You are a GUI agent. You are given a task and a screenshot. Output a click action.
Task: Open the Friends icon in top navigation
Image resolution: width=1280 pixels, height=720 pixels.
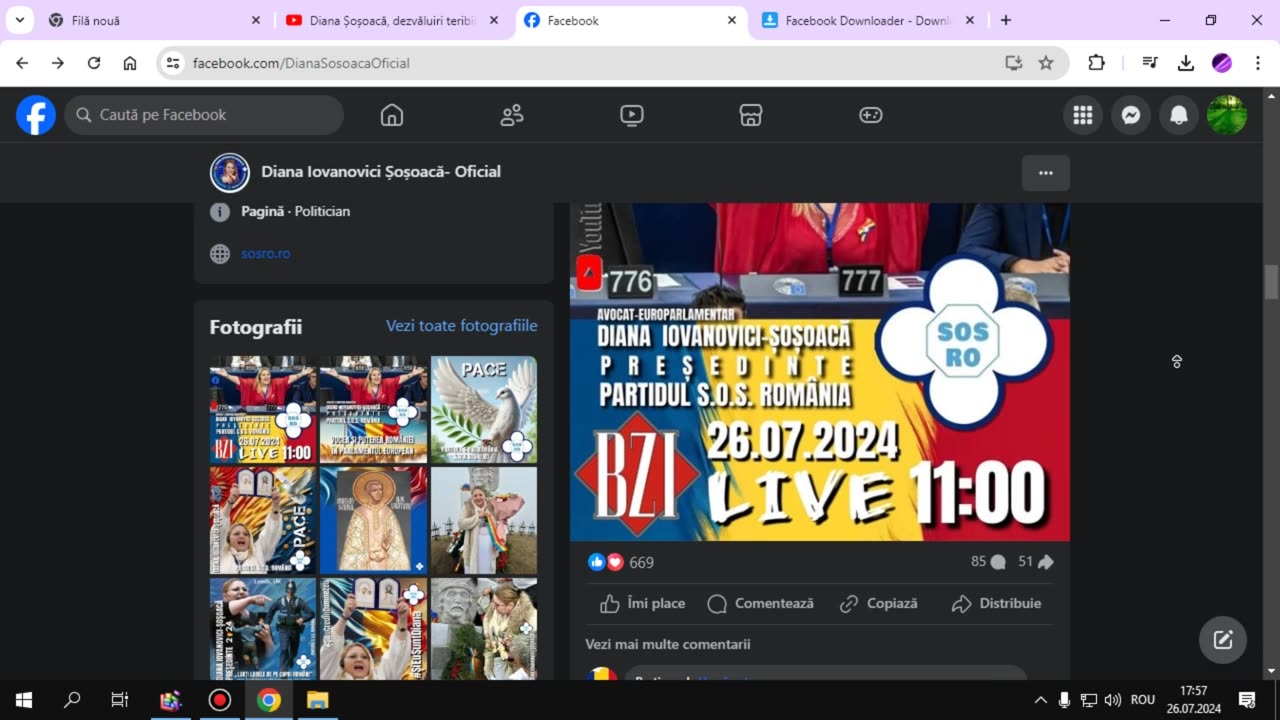512,115
